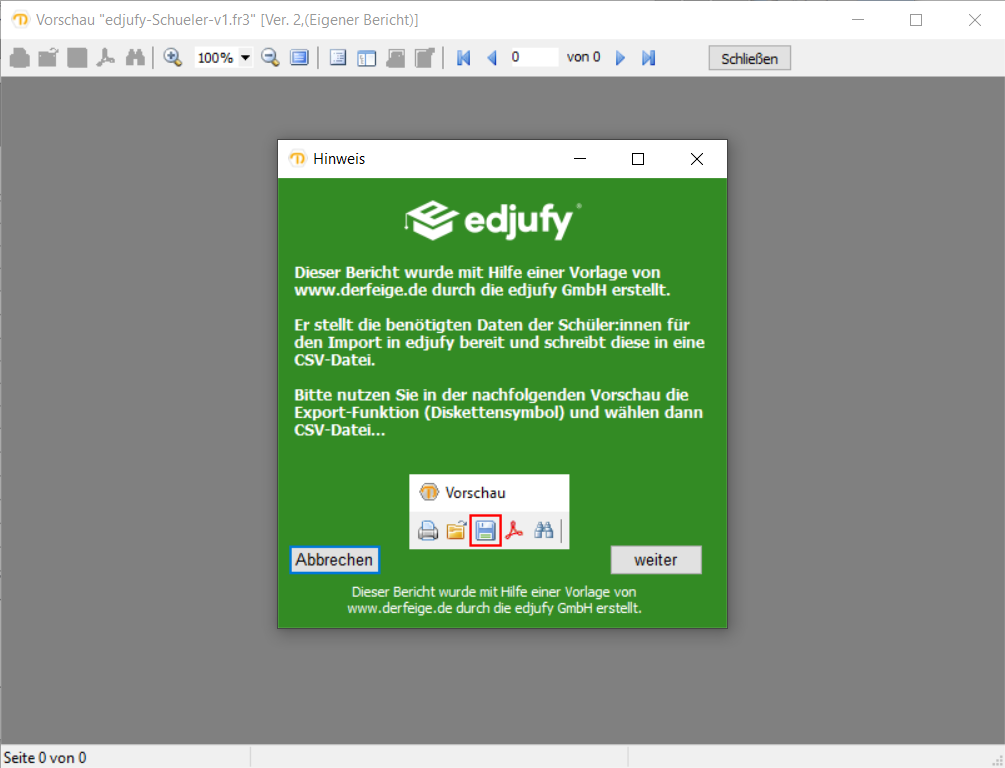The width and height of the screenshot is (1005, 768).
Task: Click the page number input field
Action: 532,58
